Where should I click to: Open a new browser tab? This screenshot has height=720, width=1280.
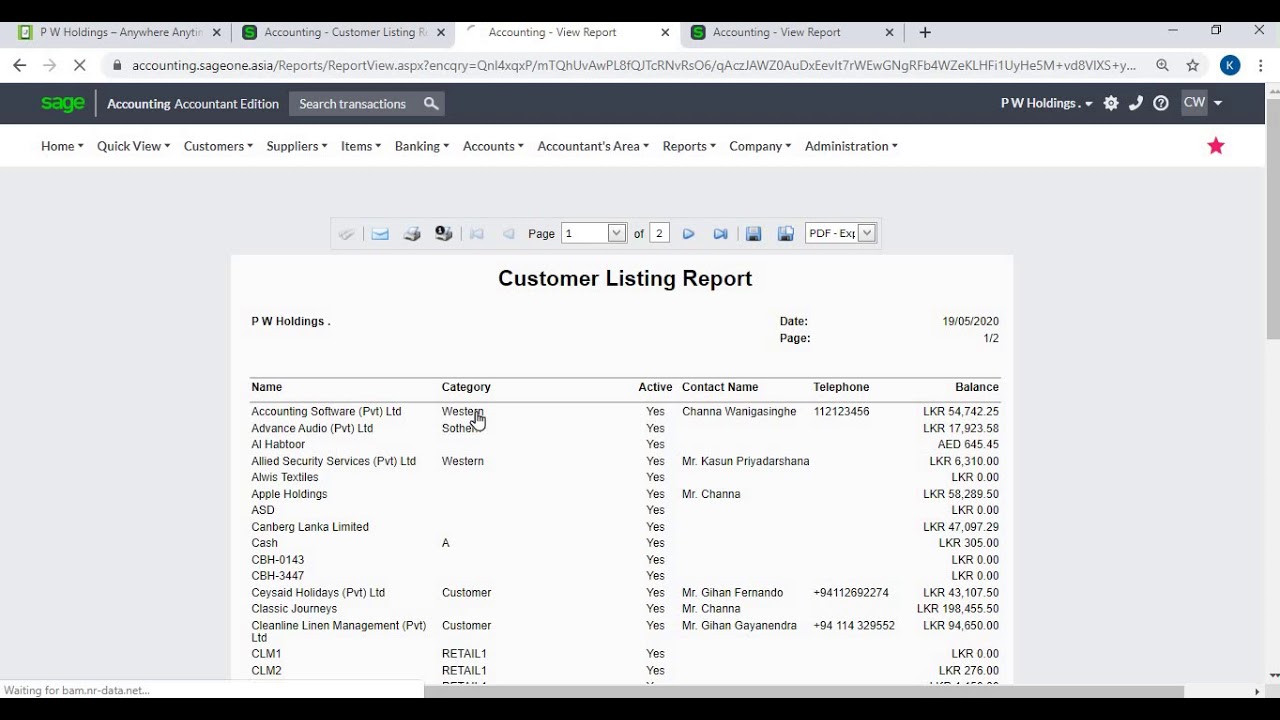click(925, 32)
